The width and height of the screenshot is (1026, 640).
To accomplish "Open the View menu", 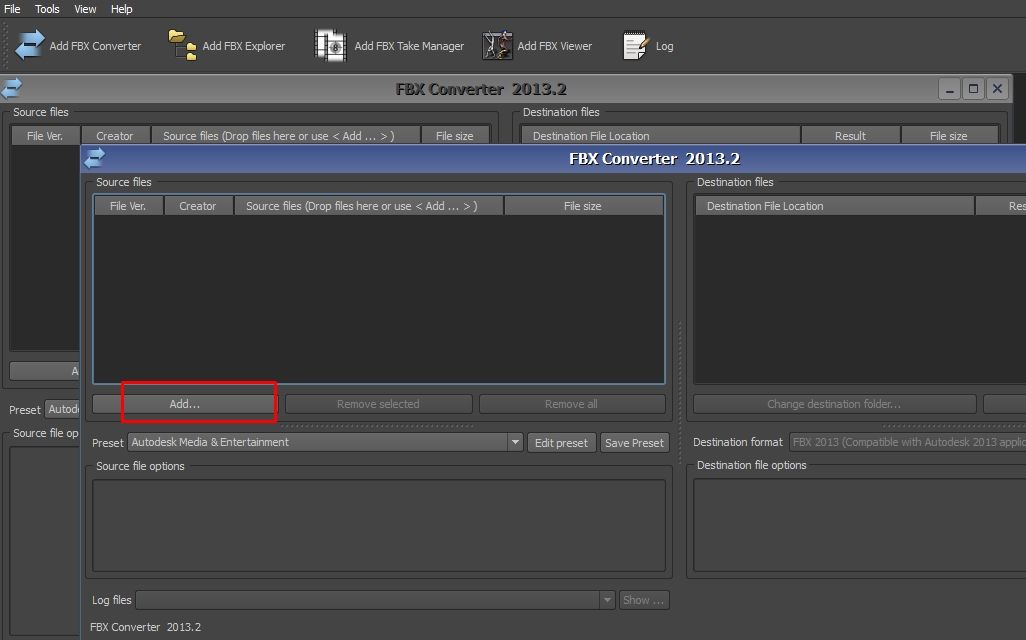I will click(85, 9).
